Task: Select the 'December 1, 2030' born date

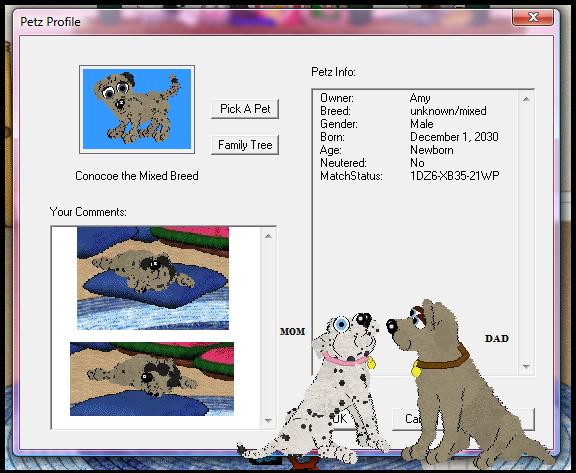Action: pos(454,137)
